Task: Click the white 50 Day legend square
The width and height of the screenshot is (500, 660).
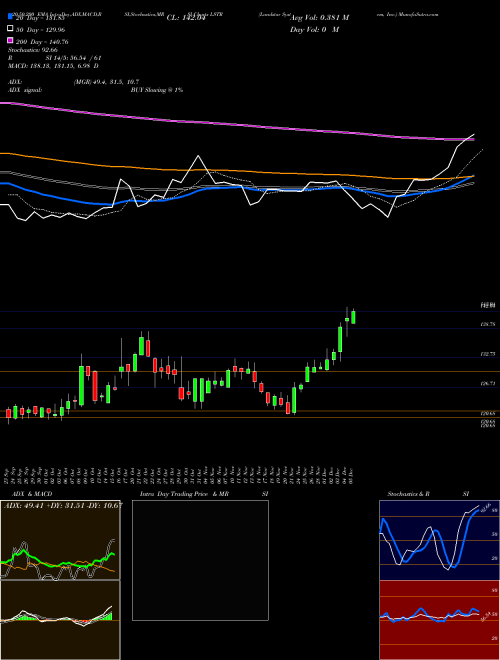Action: pyautogui.click(x=11, y=29)
